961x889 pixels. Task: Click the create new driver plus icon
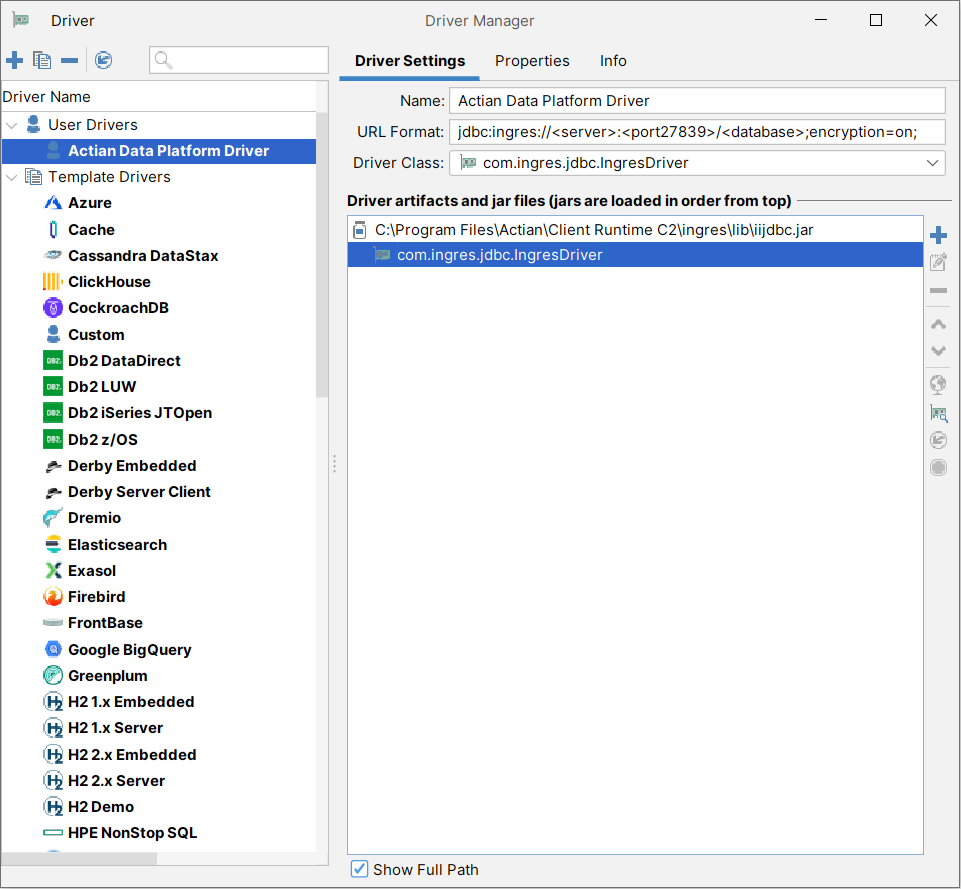tap(14, 61)
